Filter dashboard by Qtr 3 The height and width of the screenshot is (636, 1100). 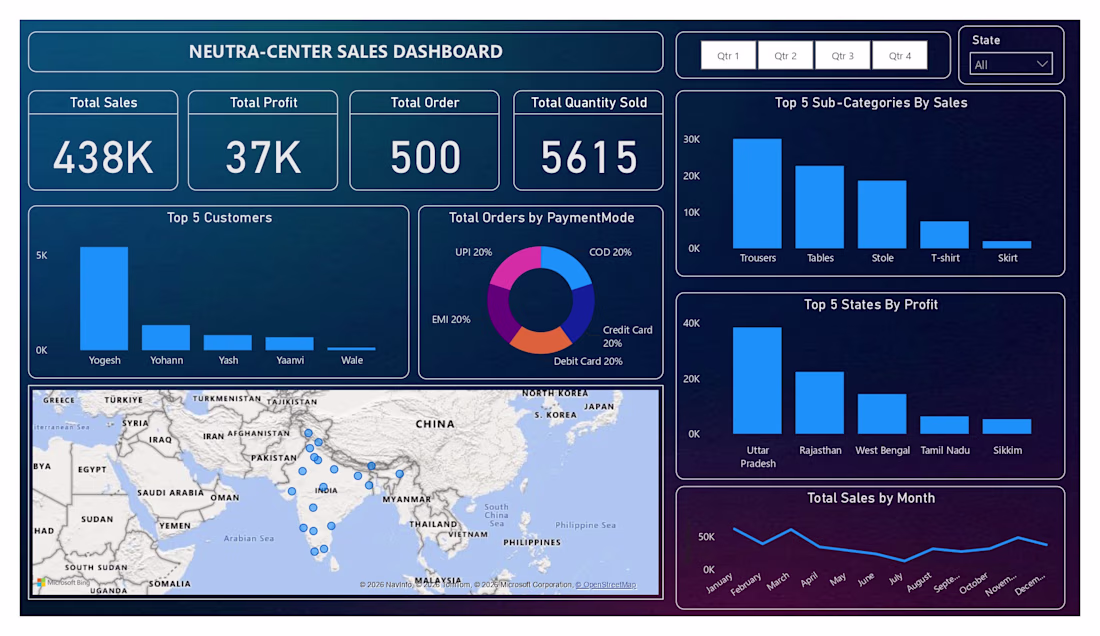pos(843,55)
